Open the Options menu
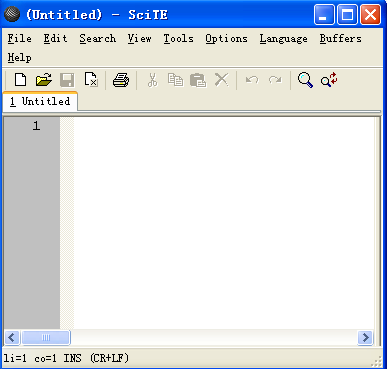The width and height of the screenshot is (387, 369). (x=226, y=39)
